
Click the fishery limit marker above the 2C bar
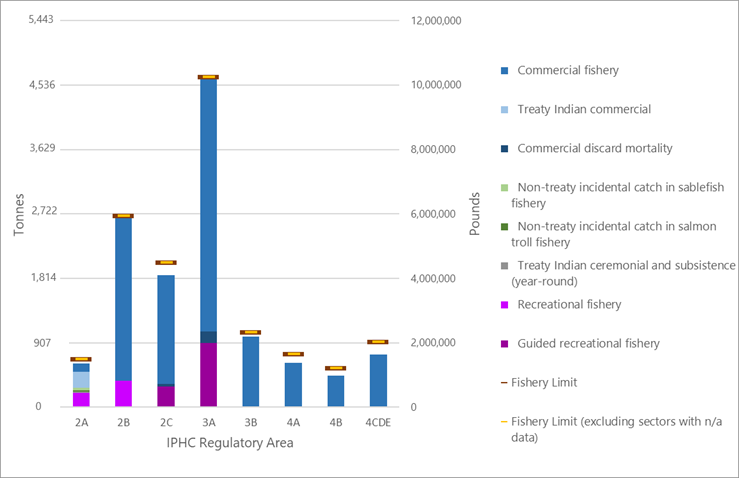(166, 262)
